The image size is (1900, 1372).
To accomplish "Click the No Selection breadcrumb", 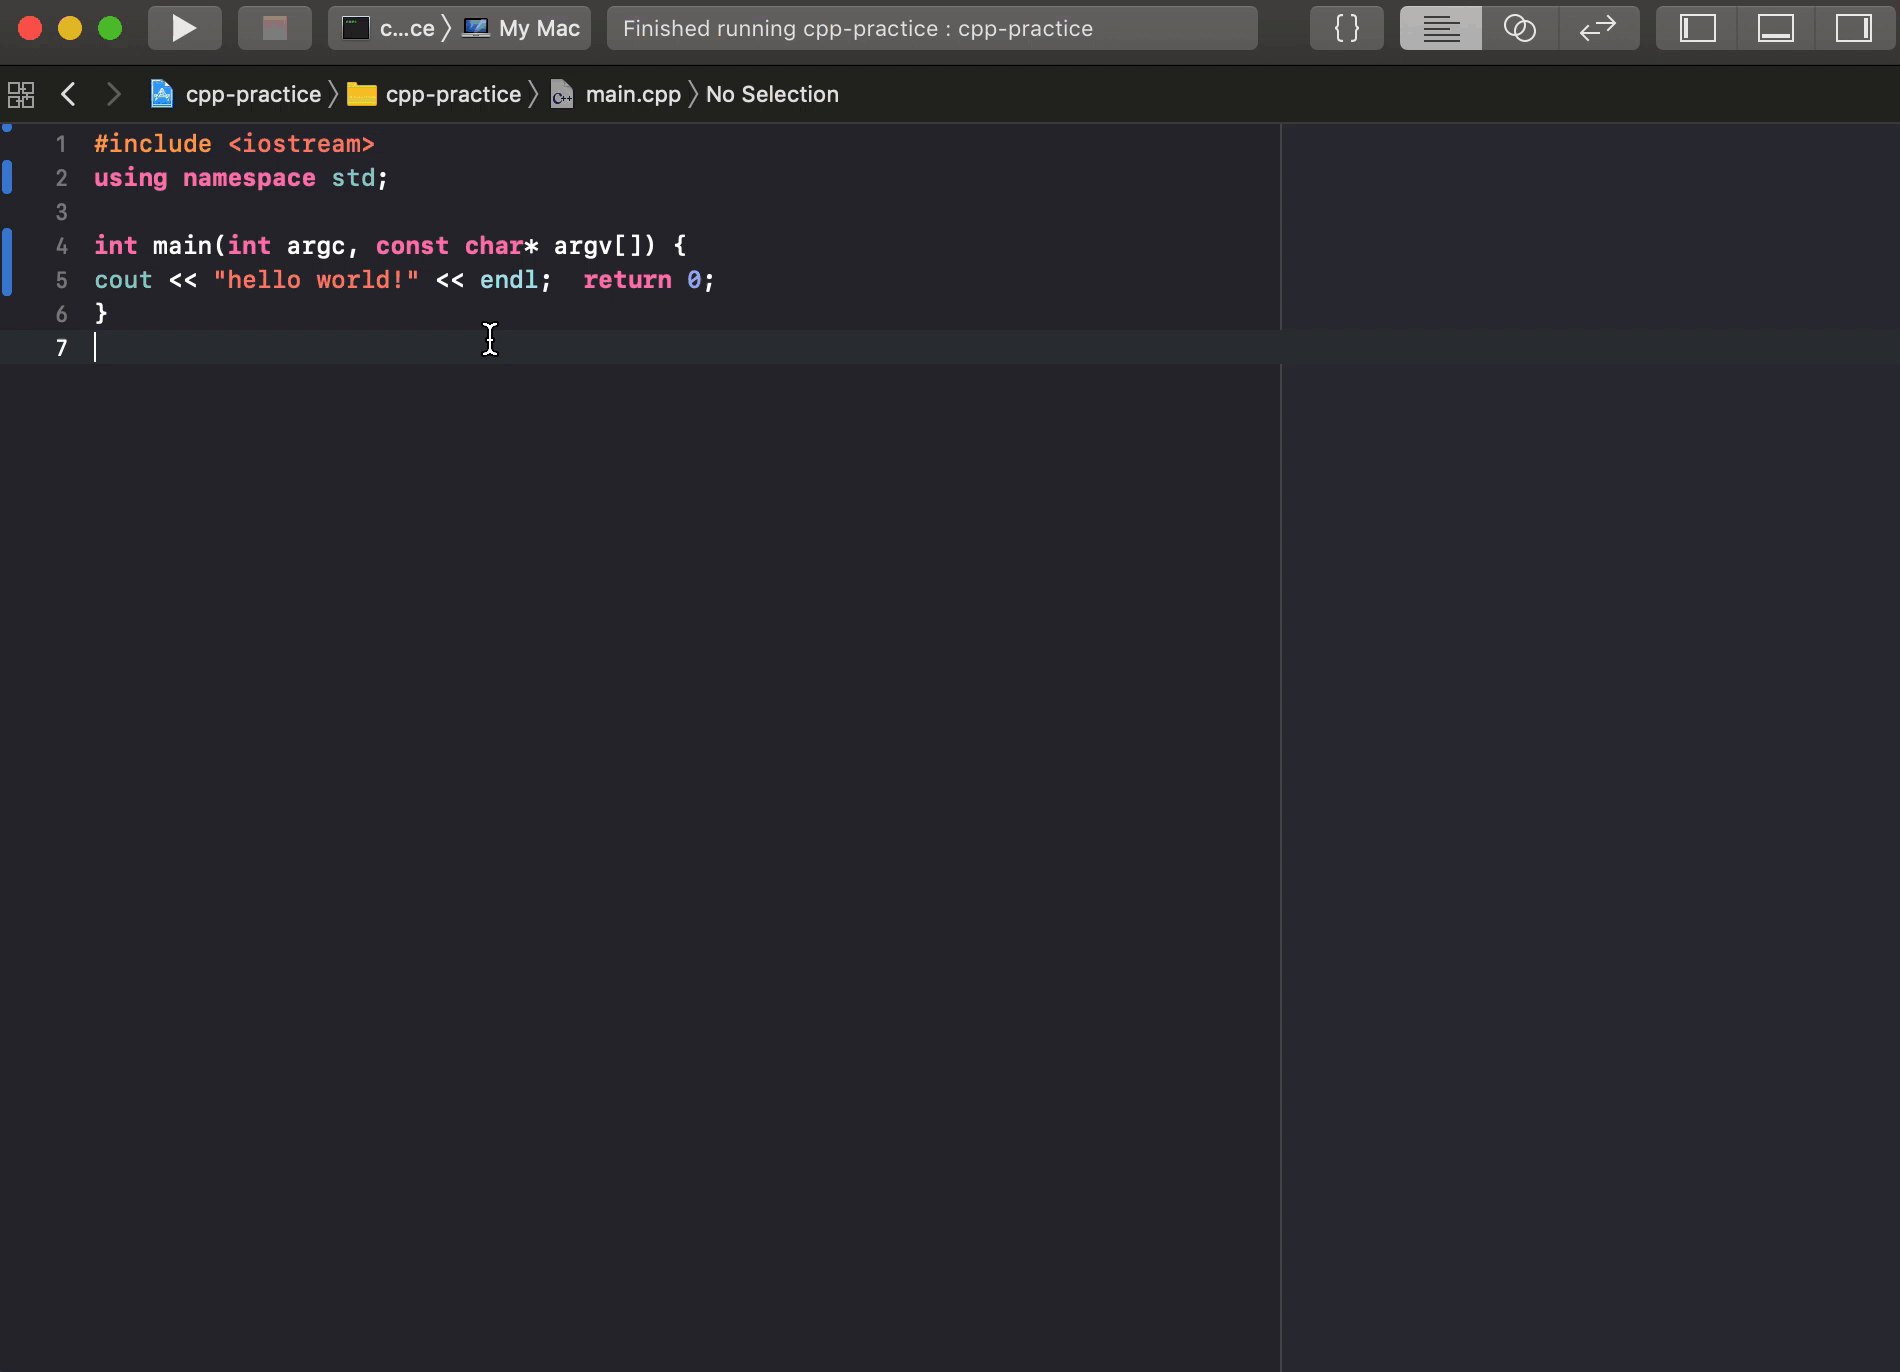I will point(772,94).
